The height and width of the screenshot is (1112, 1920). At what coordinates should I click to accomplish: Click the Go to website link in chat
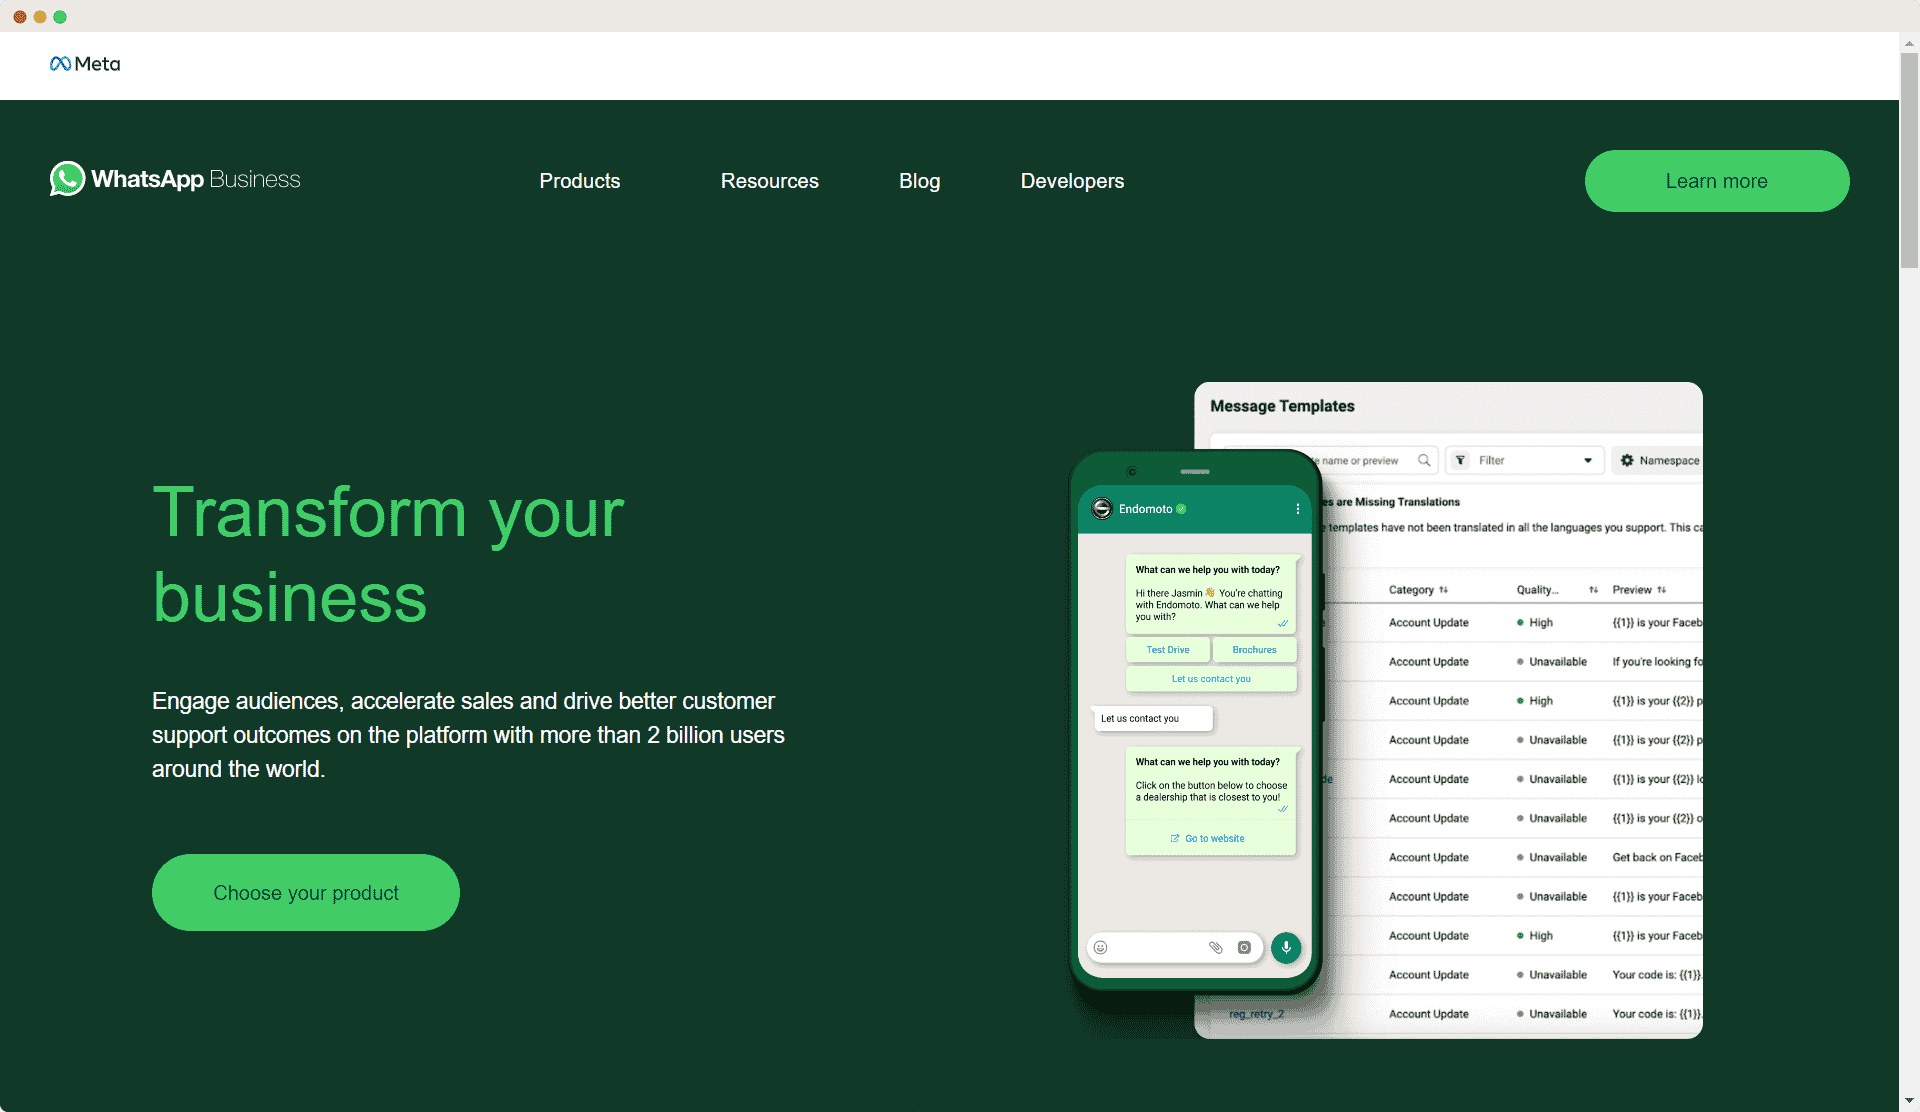(1208, 837)
